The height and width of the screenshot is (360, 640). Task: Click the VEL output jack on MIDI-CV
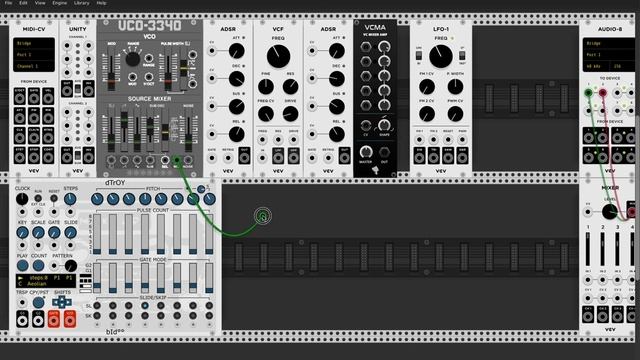[x=48, y=98]
